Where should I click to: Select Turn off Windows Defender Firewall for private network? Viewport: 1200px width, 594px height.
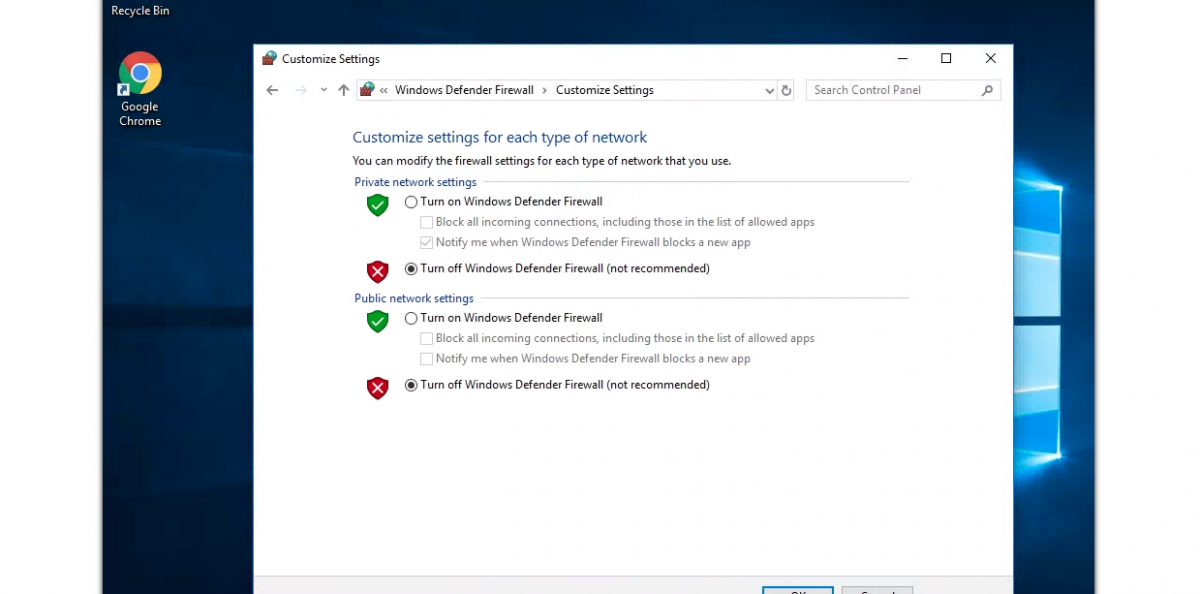tap(411, 269)
